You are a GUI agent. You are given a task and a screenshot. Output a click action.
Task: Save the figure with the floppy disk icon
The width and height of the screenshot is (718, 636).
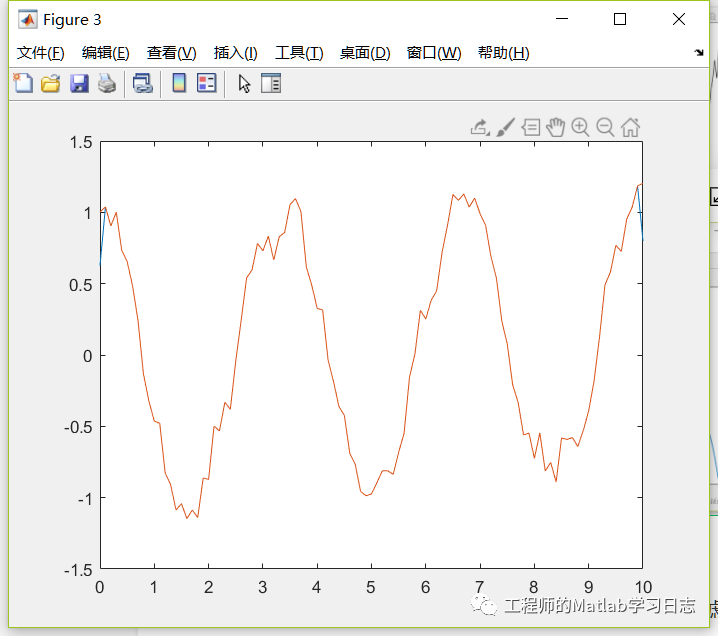79,84
